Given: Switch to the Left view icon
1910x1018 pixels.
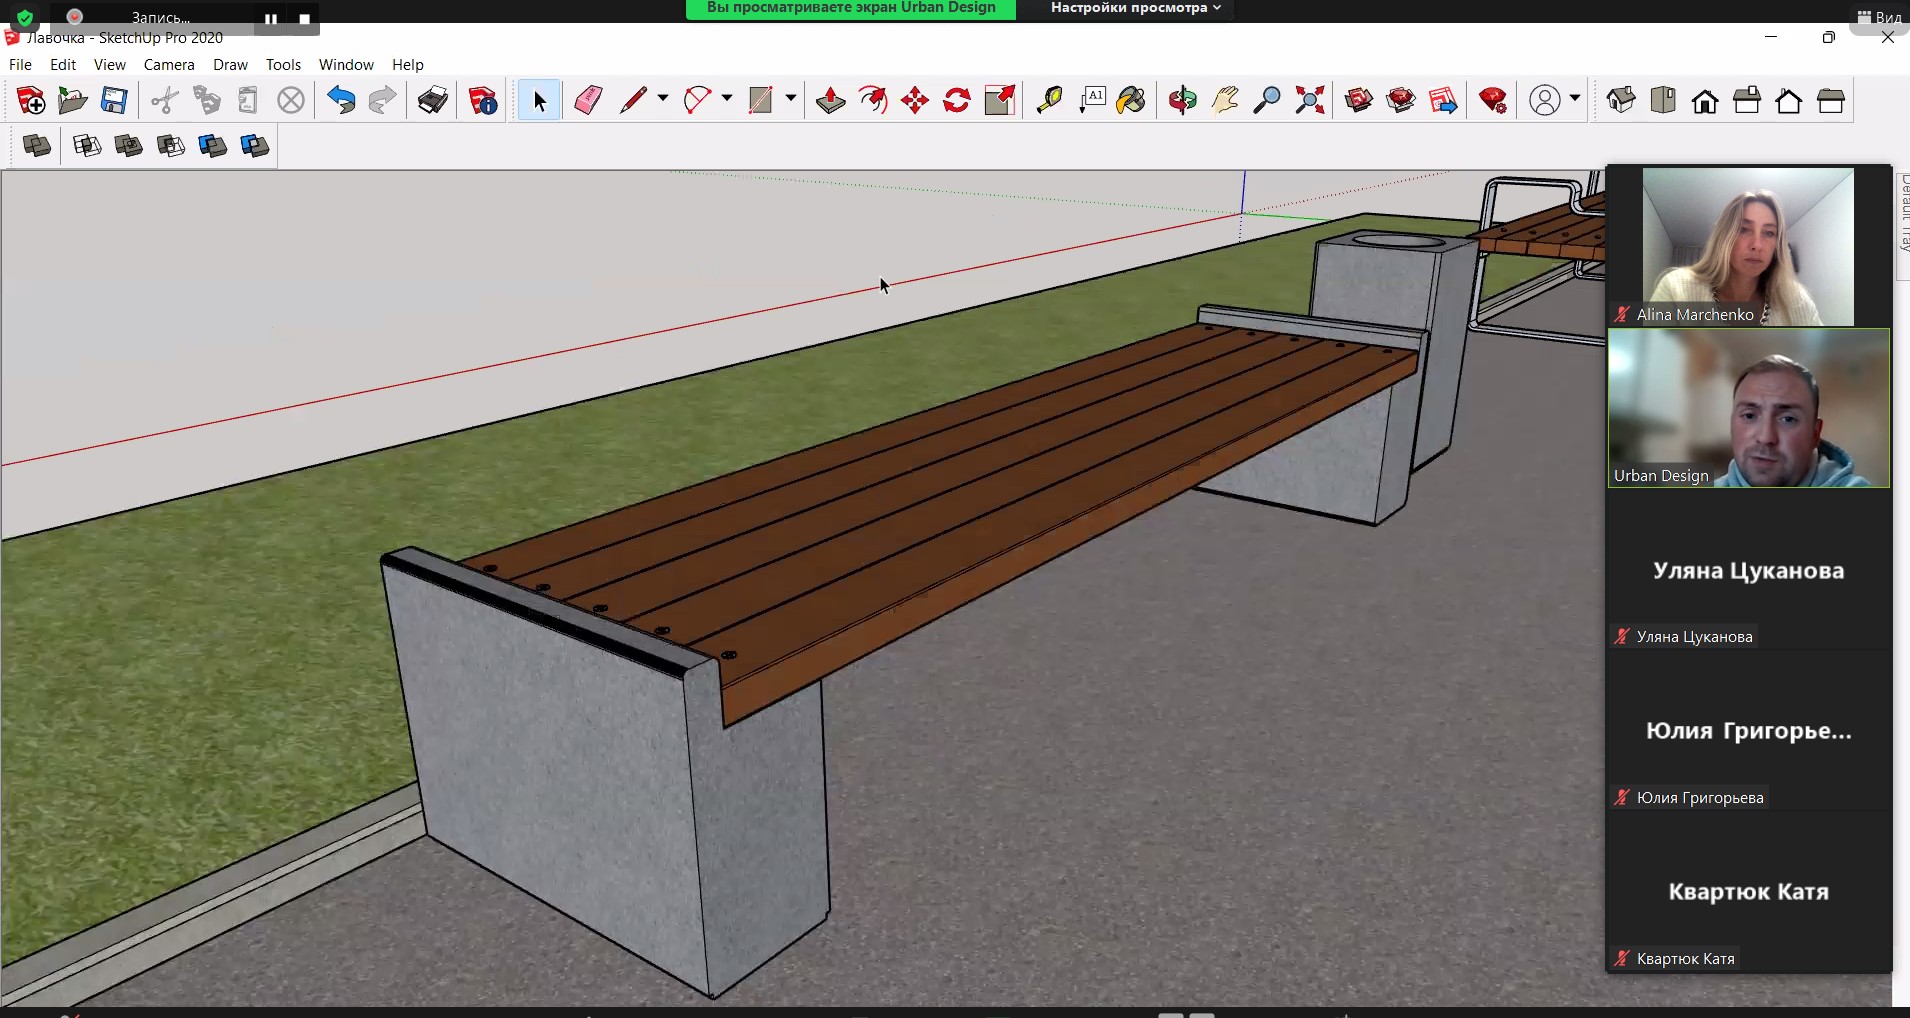Looking at the screenshot, I should pyautogui.click(x=1831, y=100).
